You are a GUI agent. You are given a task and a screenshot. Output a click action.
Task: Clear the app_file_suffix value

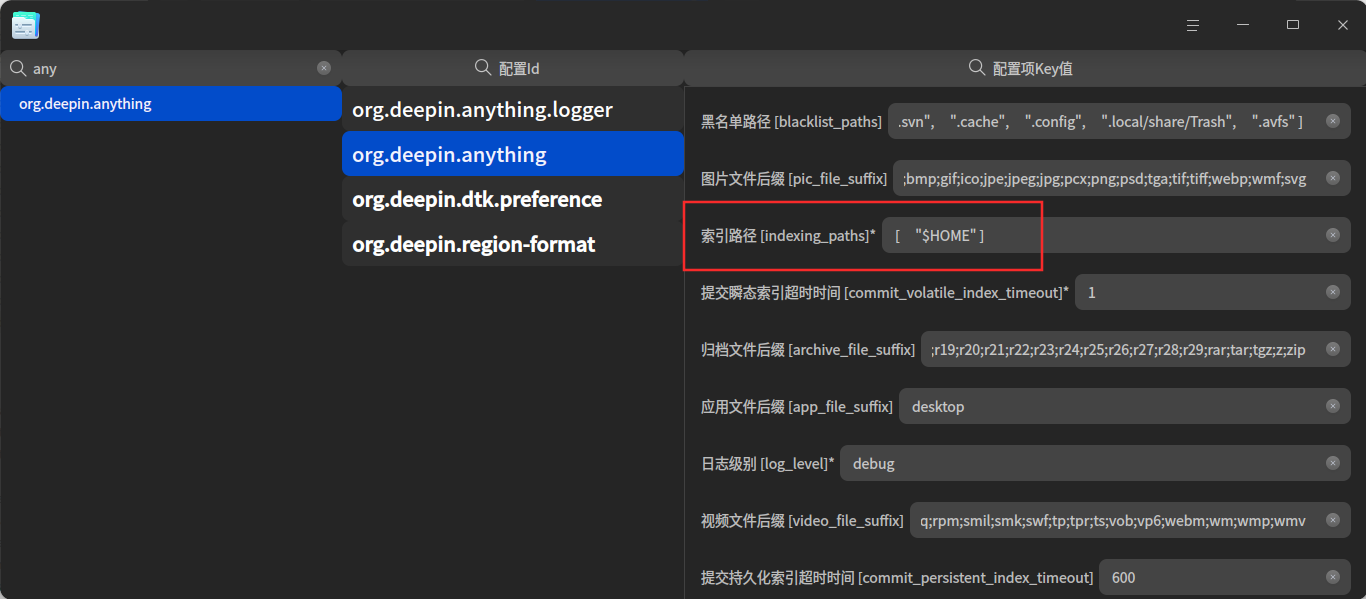click(x=1333, y=406)
